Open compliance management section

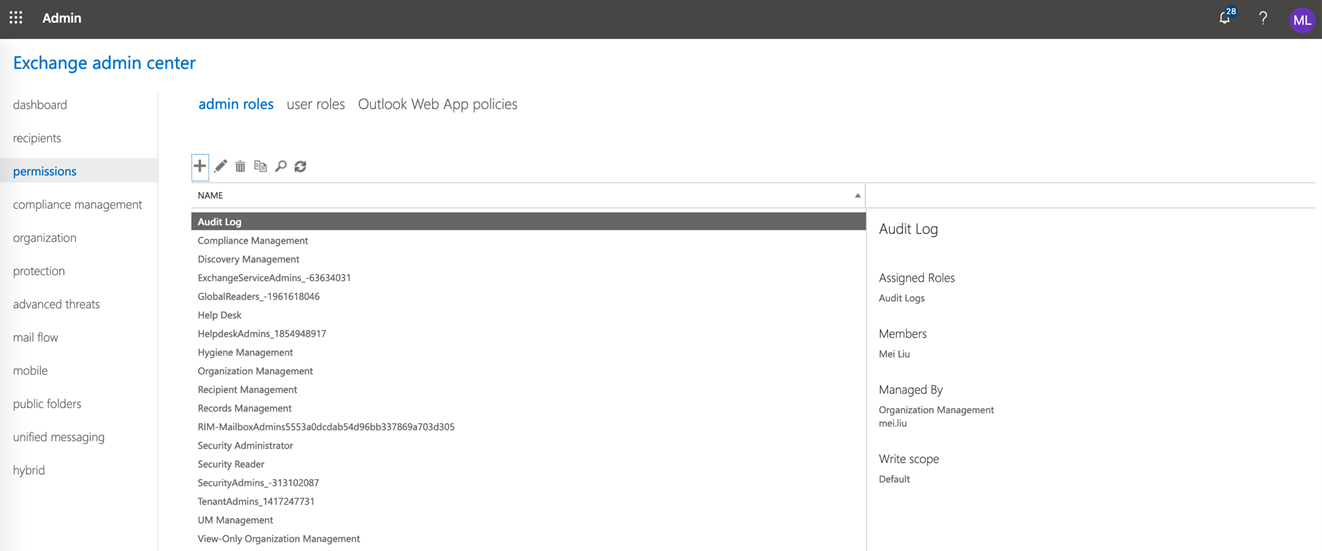(x=78, y=204)
